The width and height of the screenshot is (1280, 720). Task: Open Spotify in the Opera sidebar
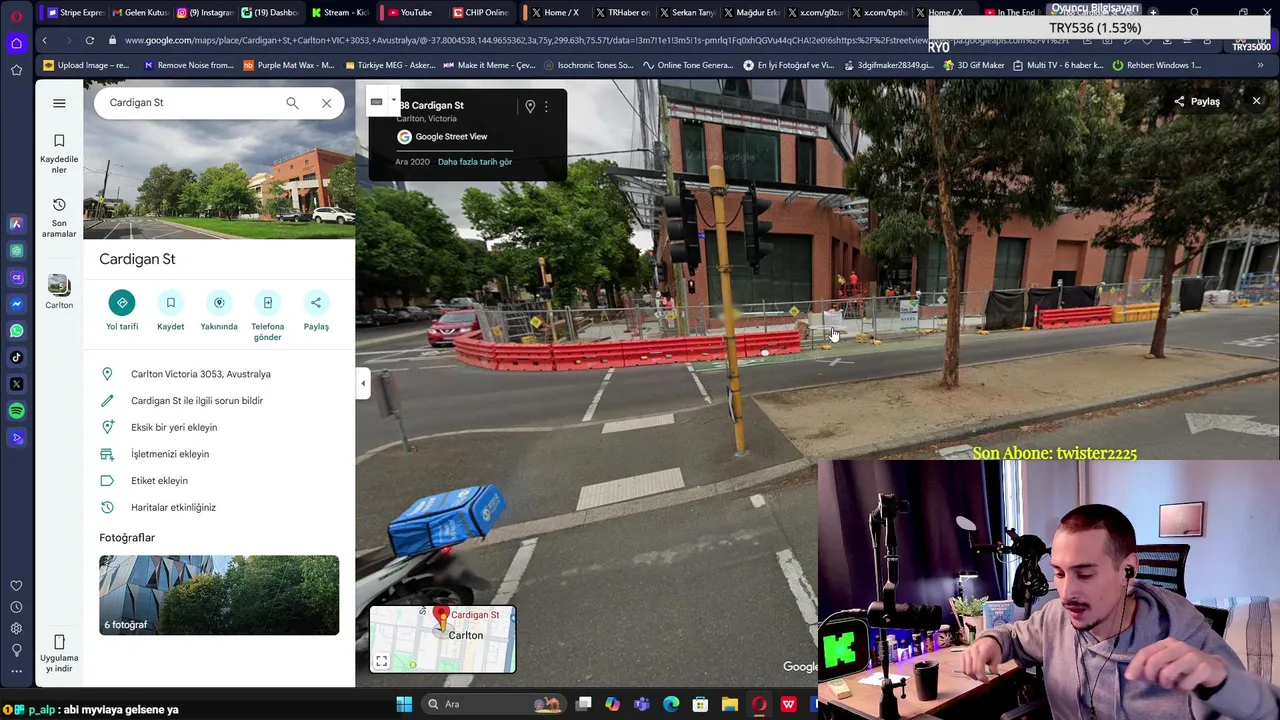(x=16, y=411)
